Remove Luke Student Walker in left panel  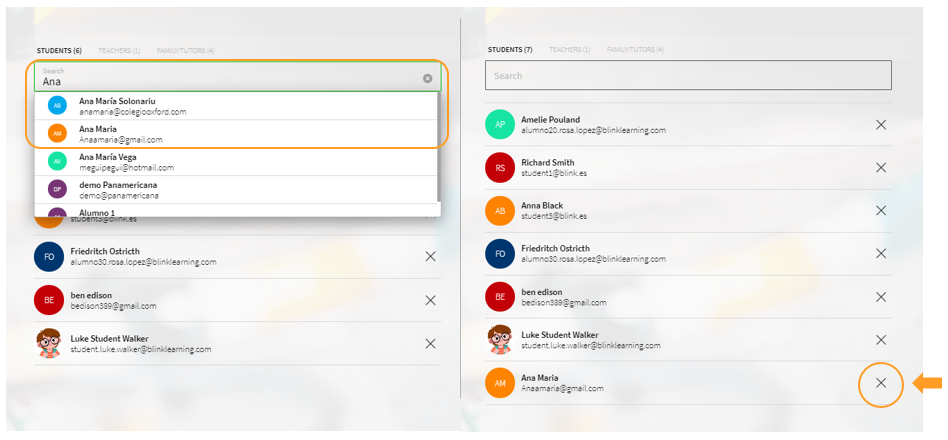pos(430,343)
